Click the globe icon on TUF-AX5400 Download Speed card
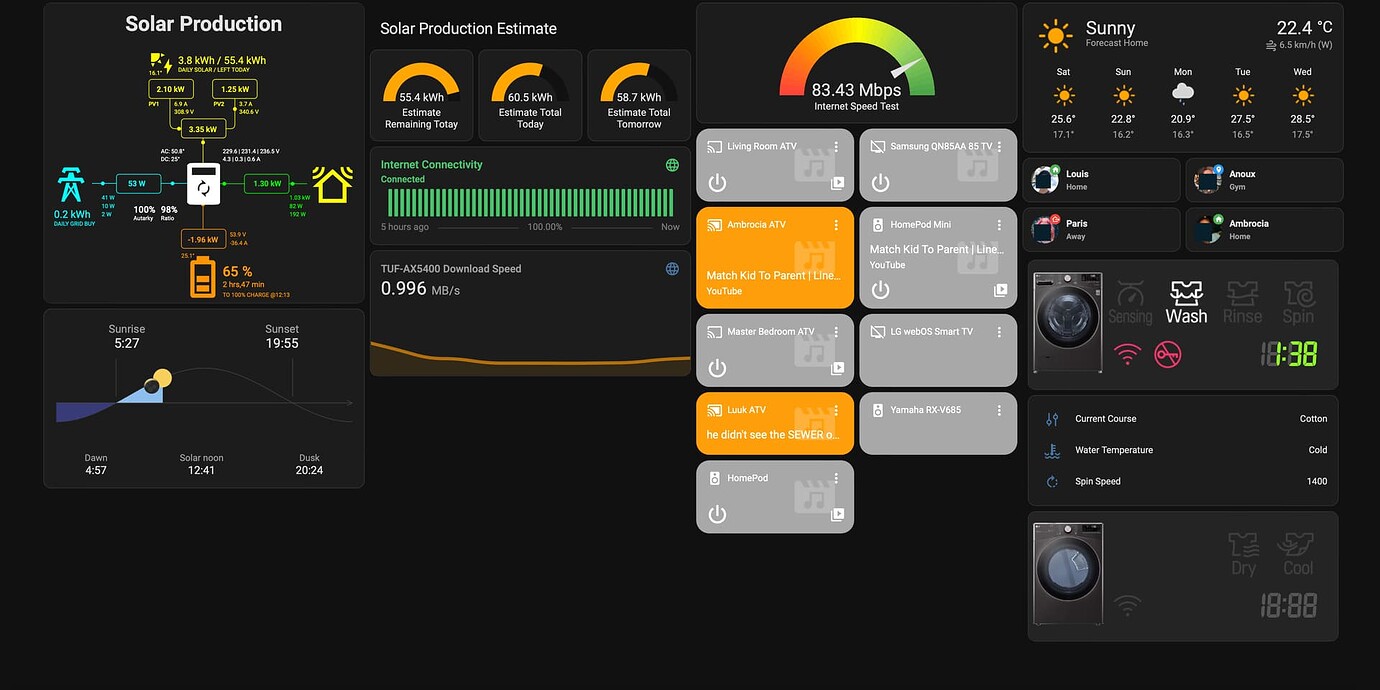The height and width of the screenshot is (690, 1380). point(671,269)
